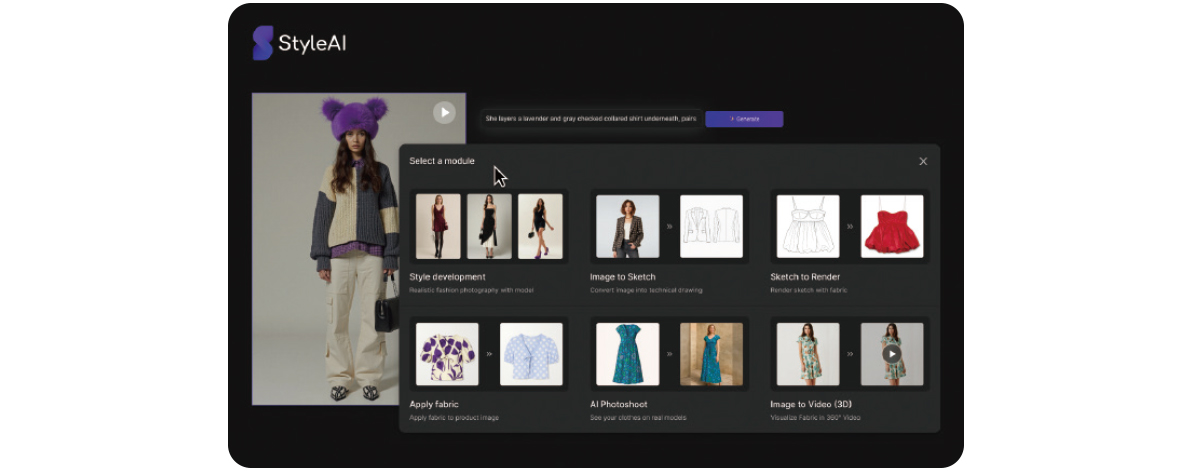Click the prompt text input field
Viewport: 1193px width, 471px height.
click(x=590, y=119)
